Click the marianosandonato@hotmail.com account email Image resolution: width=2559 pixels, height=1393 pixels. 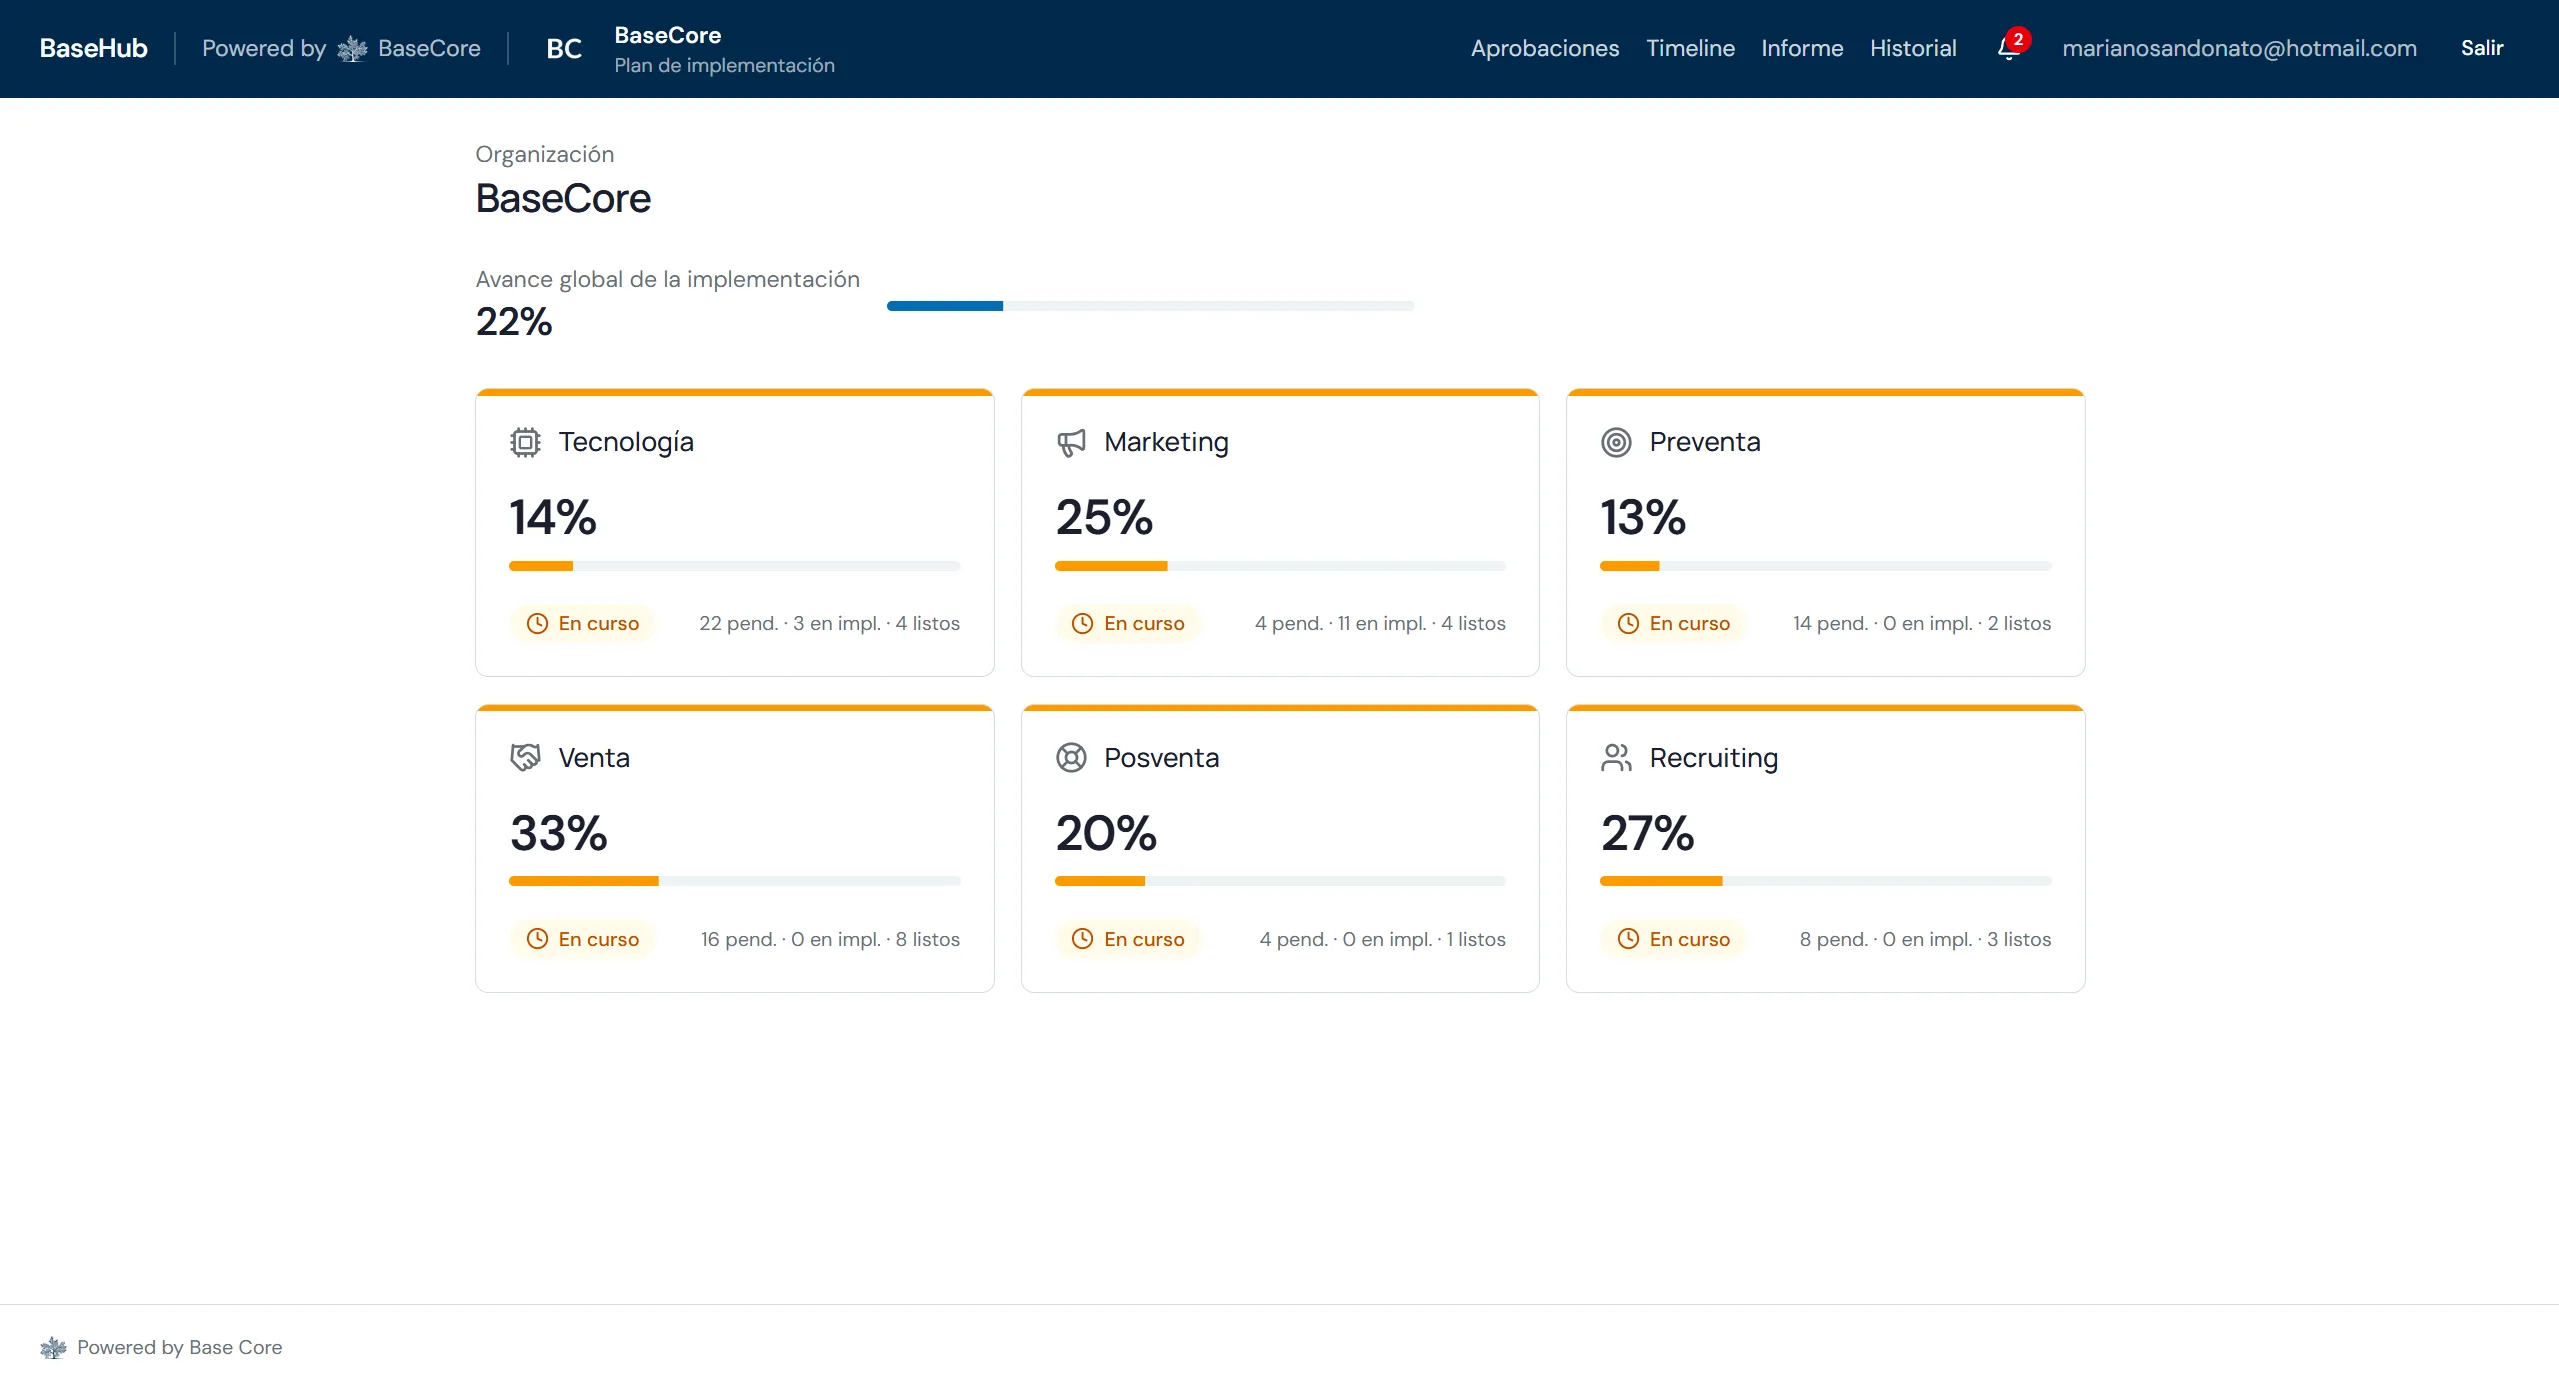point(2239,48)
